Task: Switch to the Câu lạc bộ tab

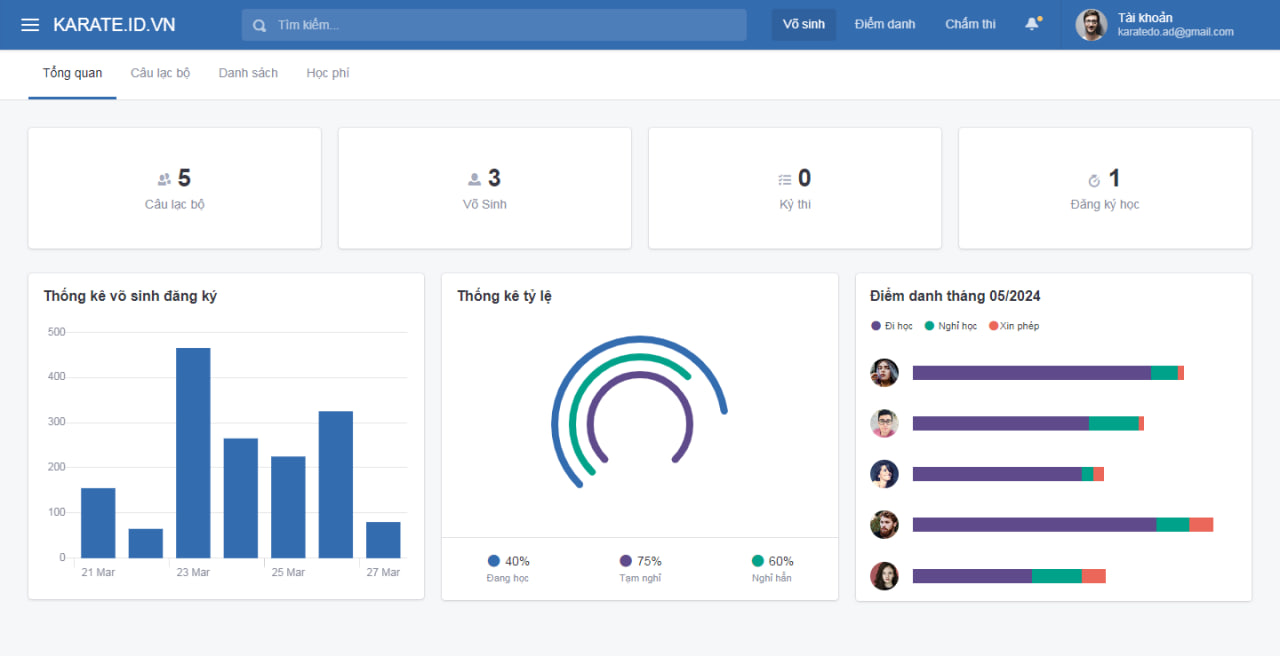Action: tap(160, 73)
